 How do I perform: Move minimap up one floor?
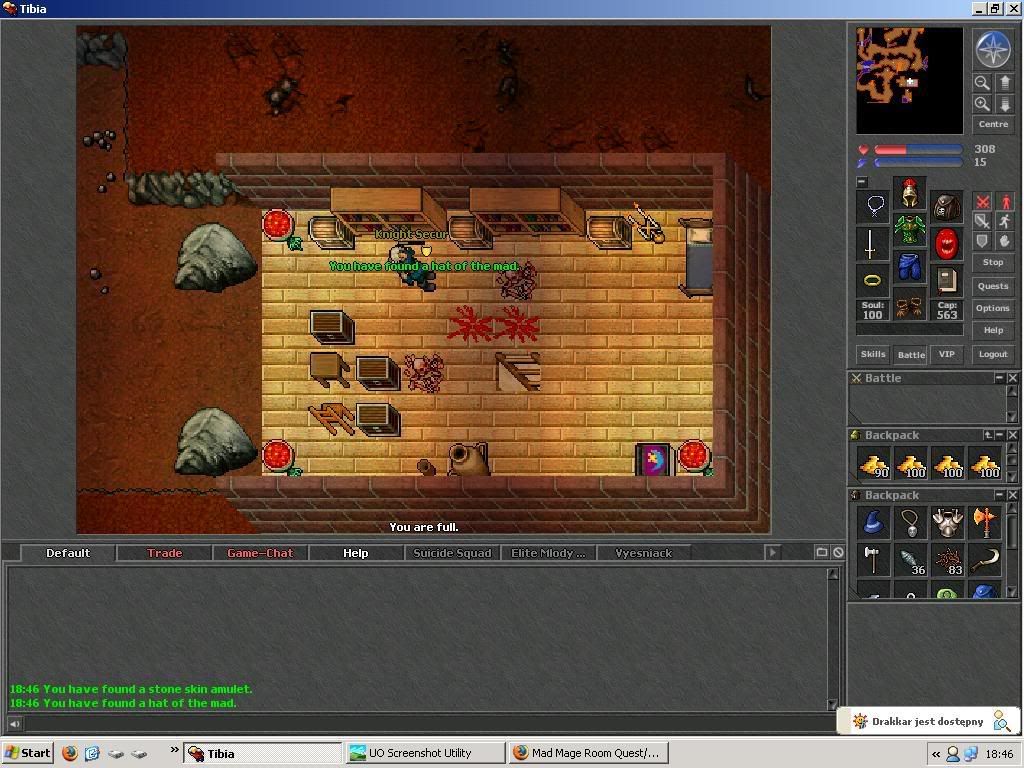[1004, 83]
